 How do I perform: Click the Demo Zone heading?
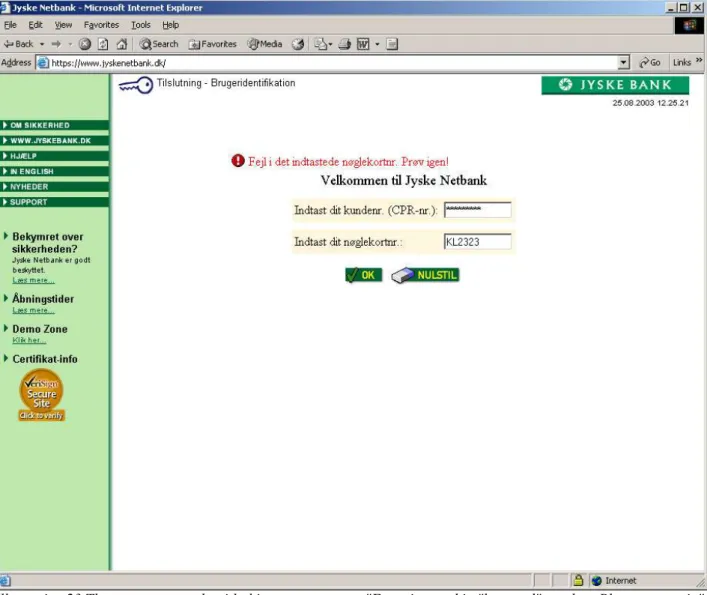point(40,329)
